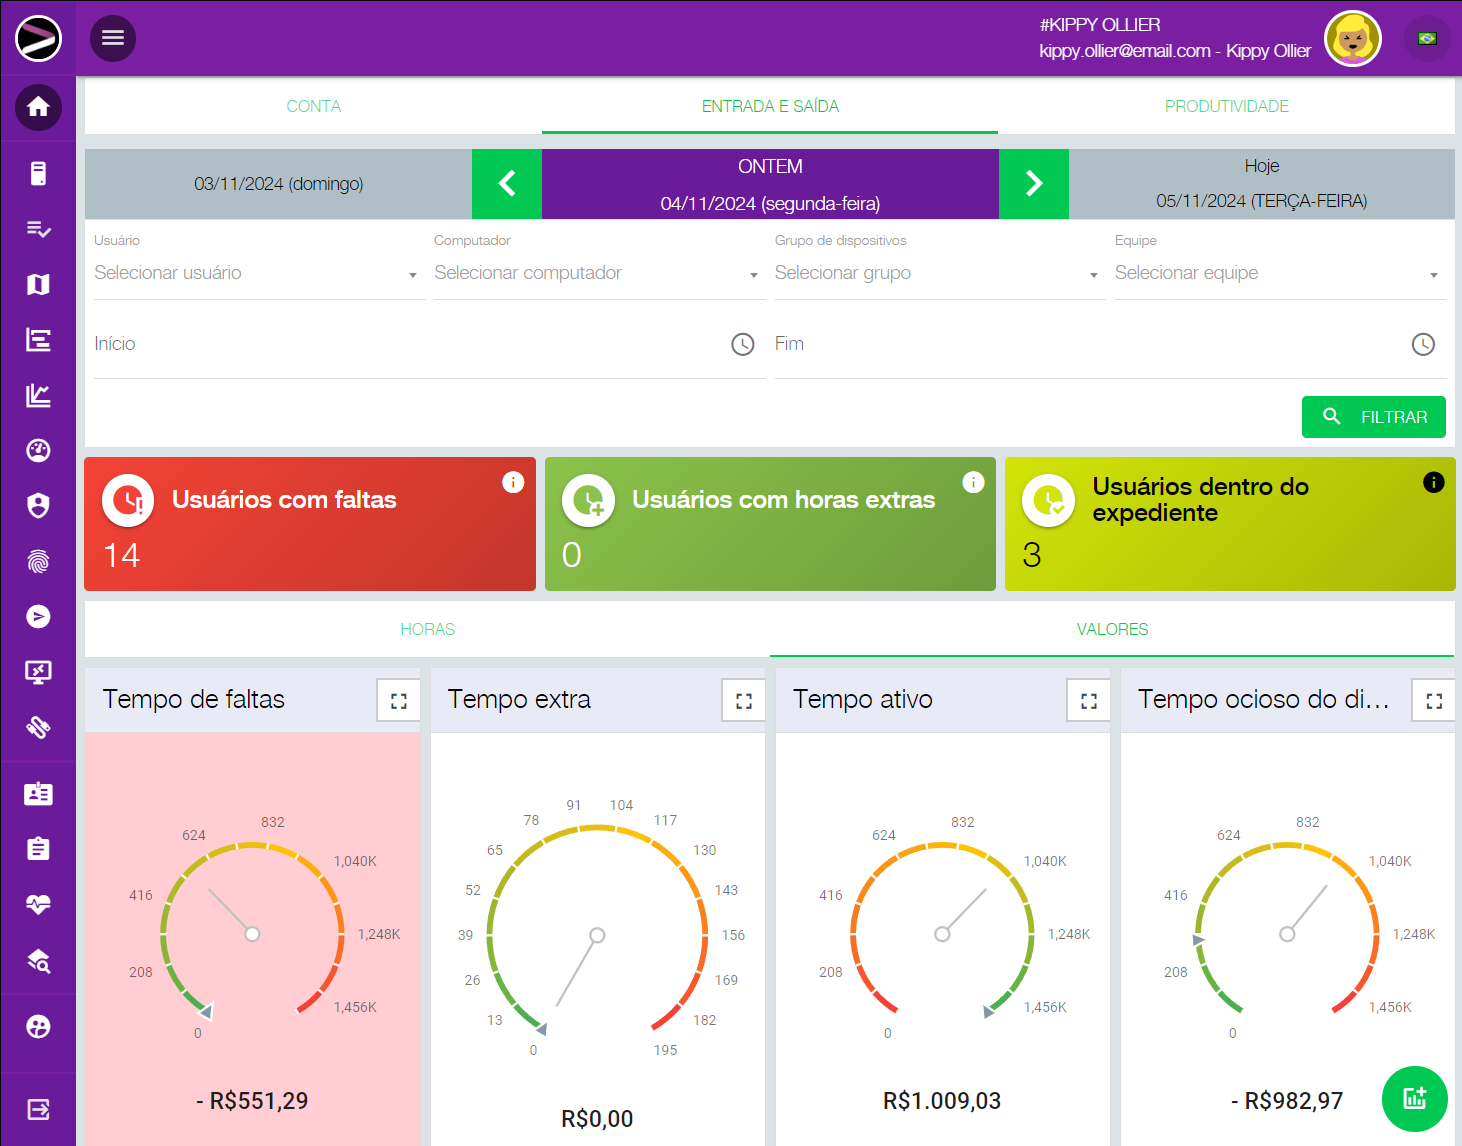Screen dimensions: 1462x1146
Task: Maximize the Tempo ativo panel
Action: tap(1088, 701)
